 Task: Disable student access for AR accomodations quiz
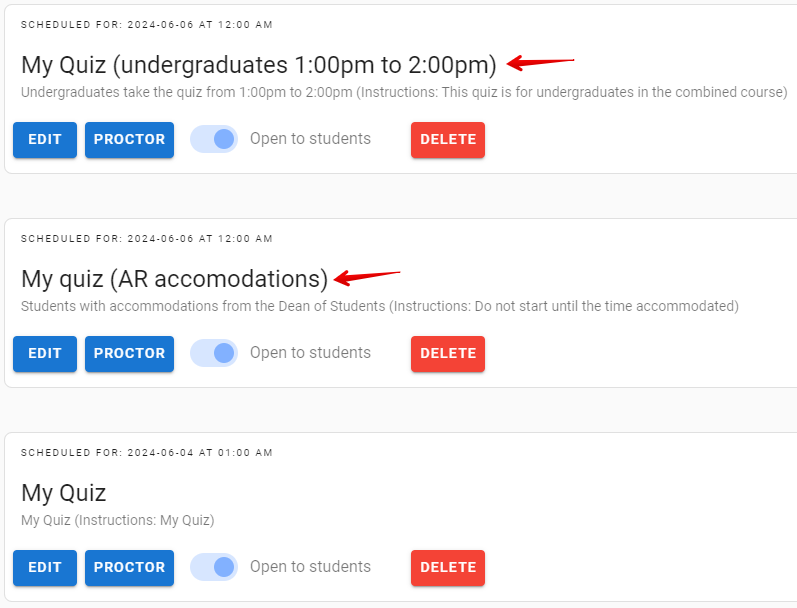[215, 354]
